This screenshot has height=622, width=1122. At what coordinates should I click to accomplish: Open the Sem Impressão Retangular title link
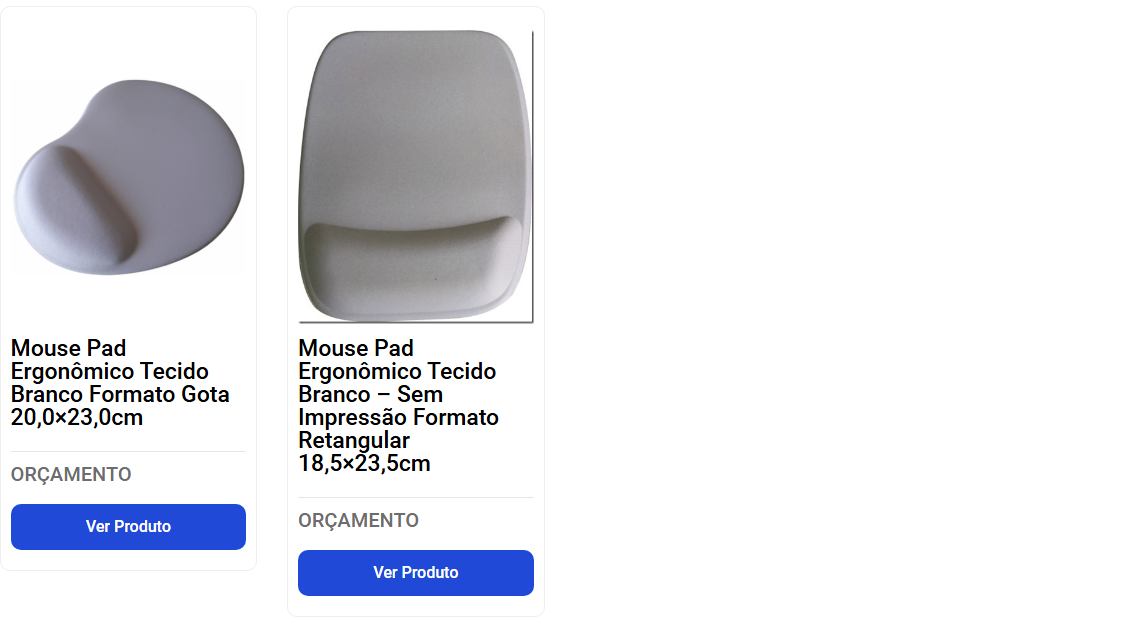[x=399, y=405]
